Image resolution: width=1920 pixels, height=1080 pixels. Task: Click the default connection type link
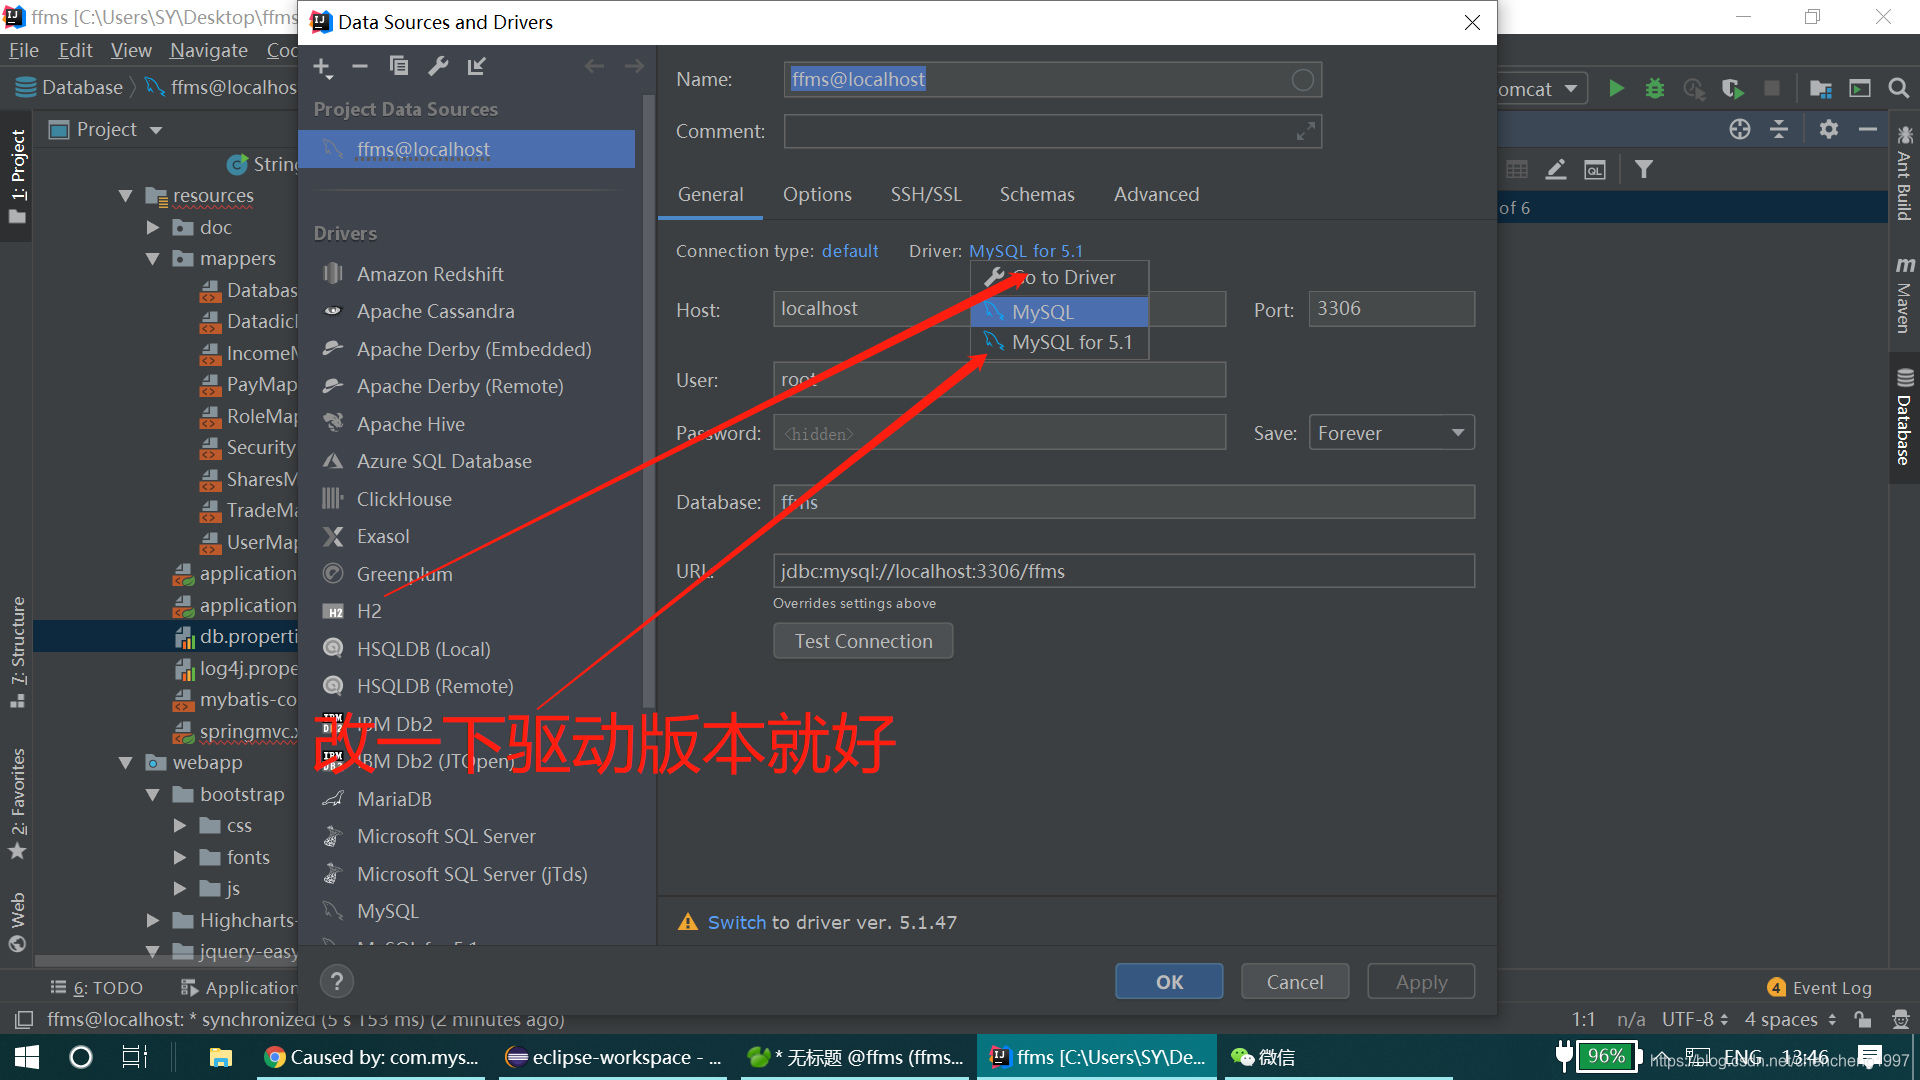pyautogui.click(x=849, y=251)
